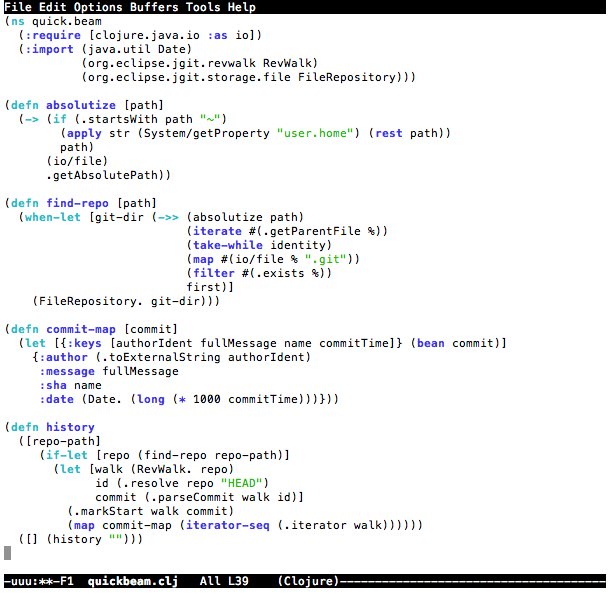The width and height of the screenshot is (609, 603).
Task: Open the File menu
Action: click(x=18, y=7)
